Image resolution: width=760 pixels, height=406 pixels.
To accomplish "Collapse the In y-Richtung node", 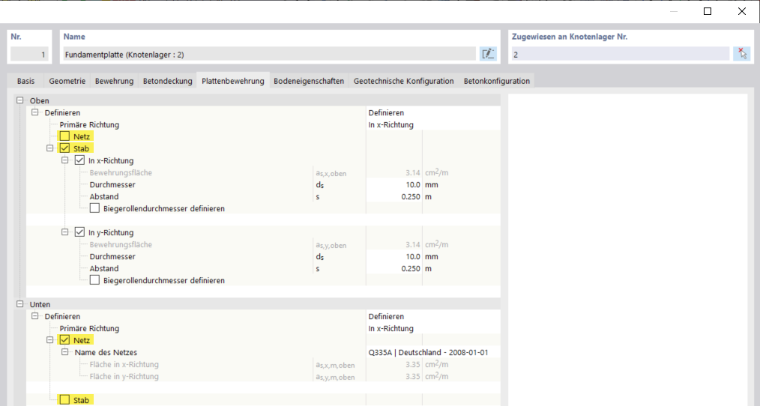I will [x=65, y=232].
